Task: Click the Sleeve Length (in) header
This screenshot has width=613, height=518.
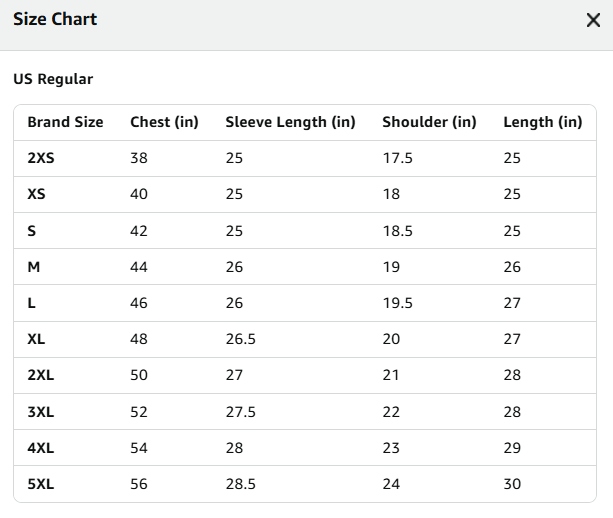Action: click(290, 122)
